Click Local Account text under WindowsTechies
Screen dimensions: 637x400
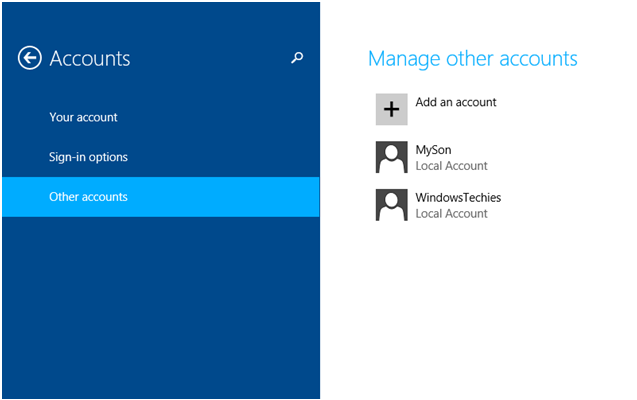451,214
